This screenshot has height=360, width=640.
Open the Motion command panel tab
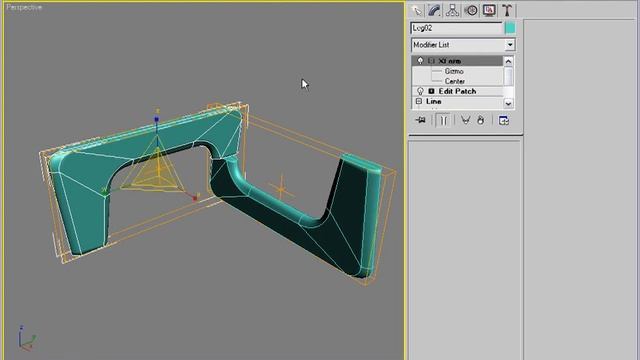471,10
